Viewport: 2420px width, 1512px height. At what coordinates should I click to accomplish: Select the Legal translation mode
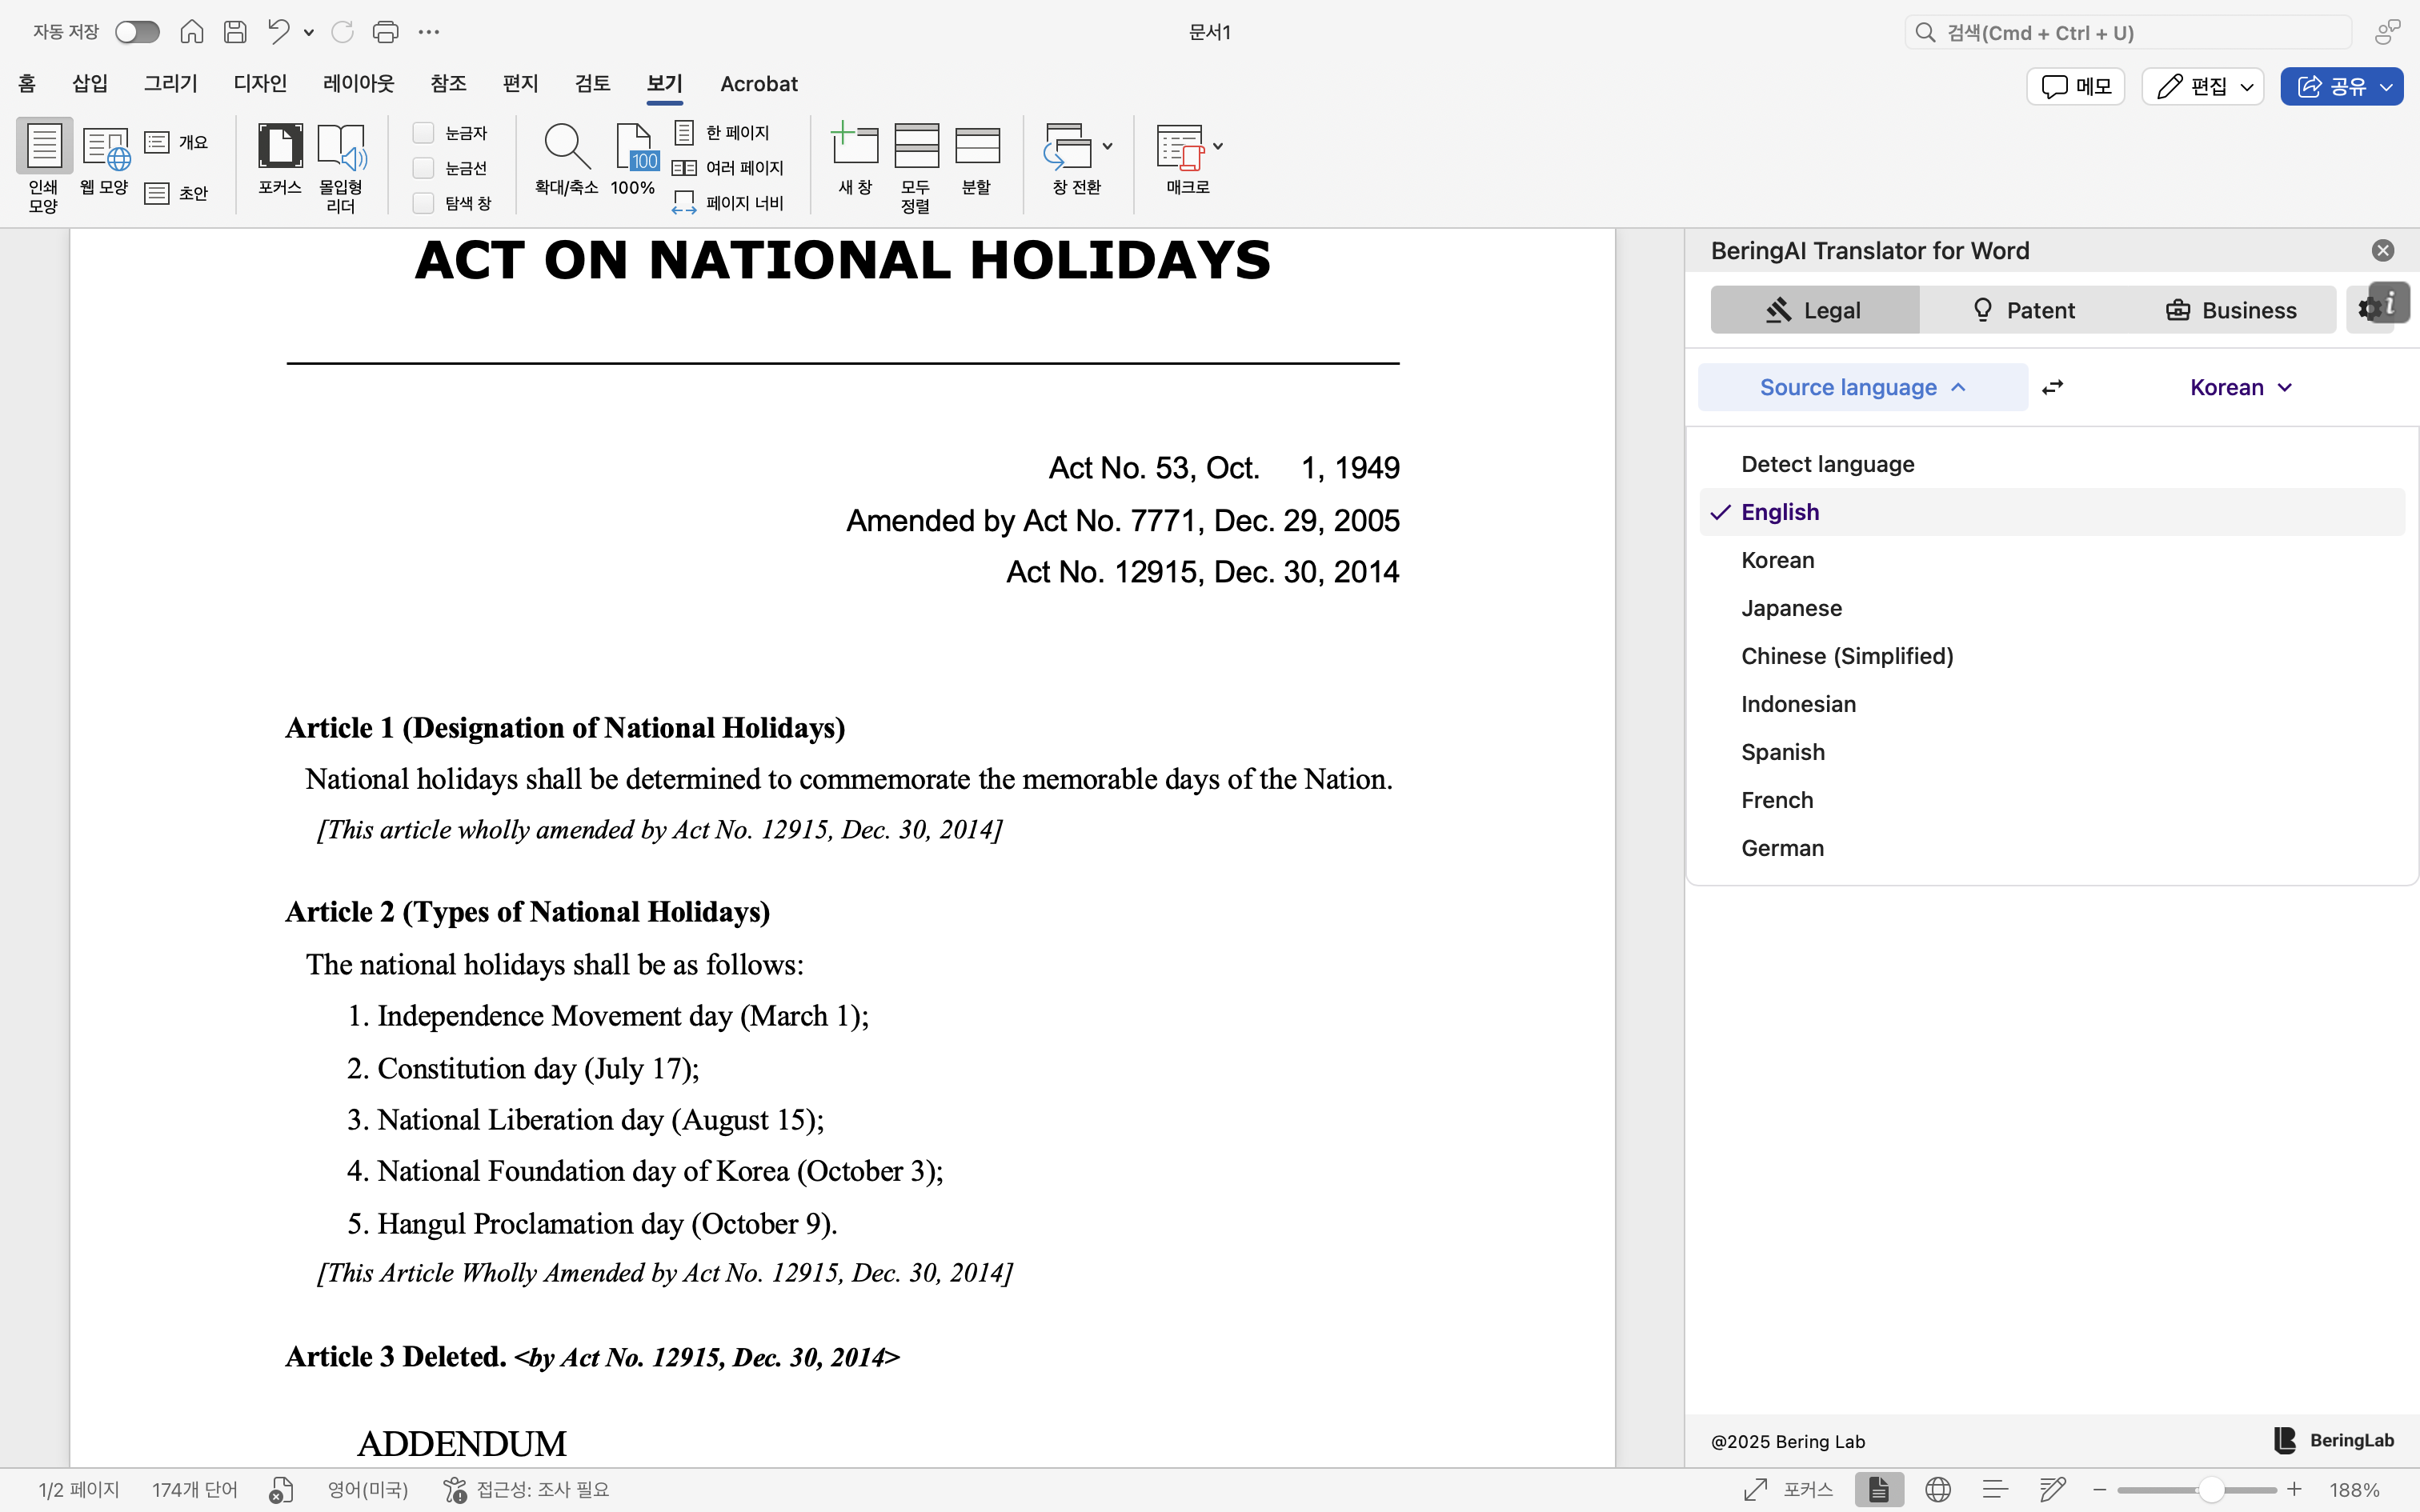click(x=1814, y=310)
